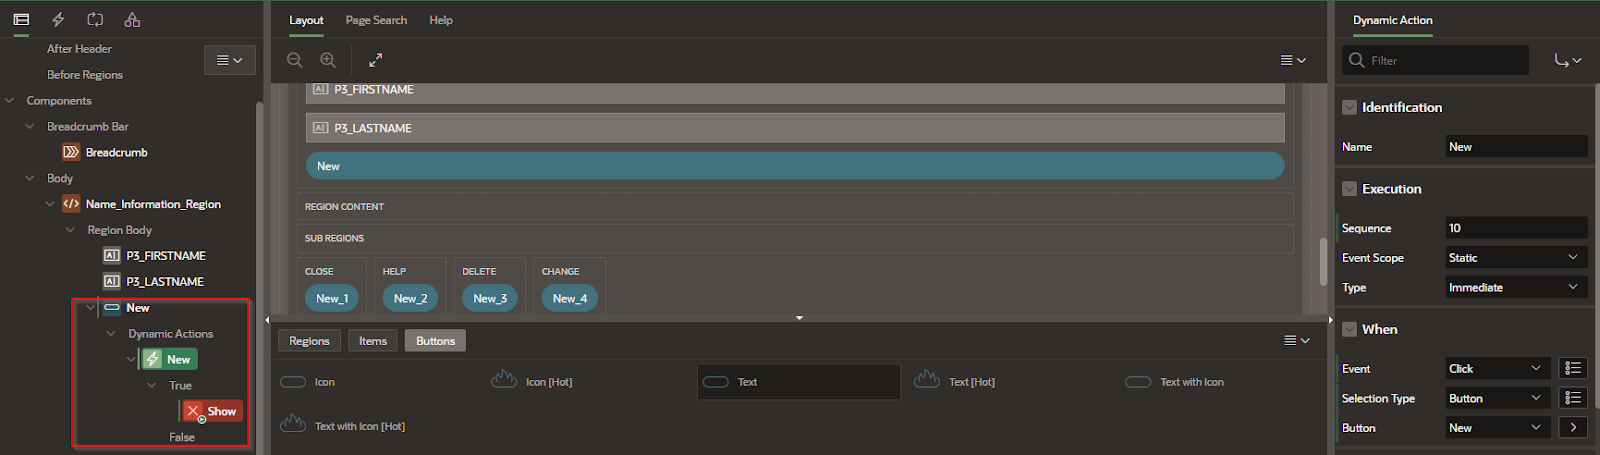Viewport: 1600px width, 455px height.
Task: Go to the referenced button component arrow
Action: [x=1573, y=428]
